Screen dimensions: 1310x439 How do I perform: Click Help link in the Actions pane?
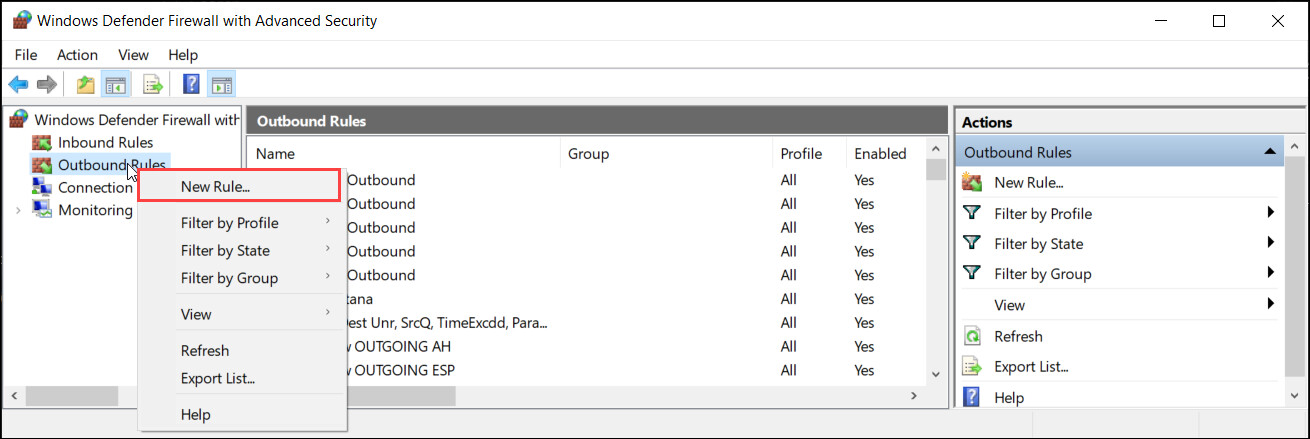1009,397
